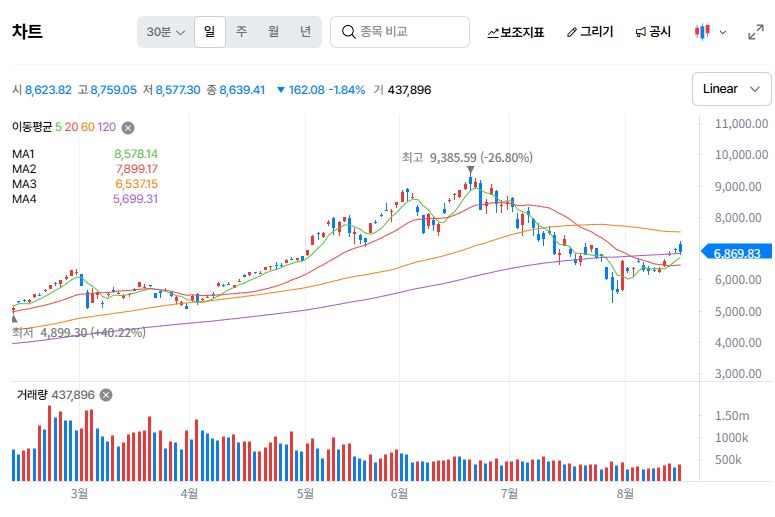Click the 7월 date axis label
This screenshot has width=775, height=517.
point(509,493)
